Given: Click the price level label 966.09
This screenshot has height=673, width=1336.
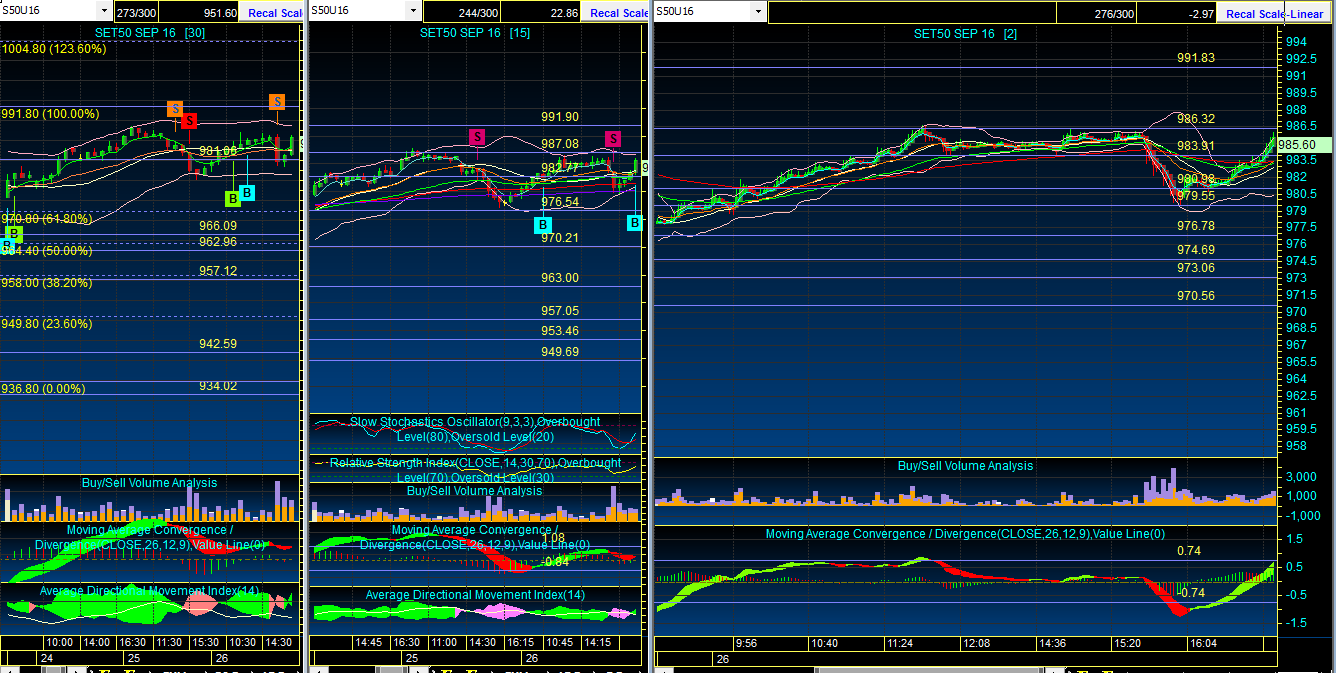Looking at the screenshot, I should [x=218, y=226].
